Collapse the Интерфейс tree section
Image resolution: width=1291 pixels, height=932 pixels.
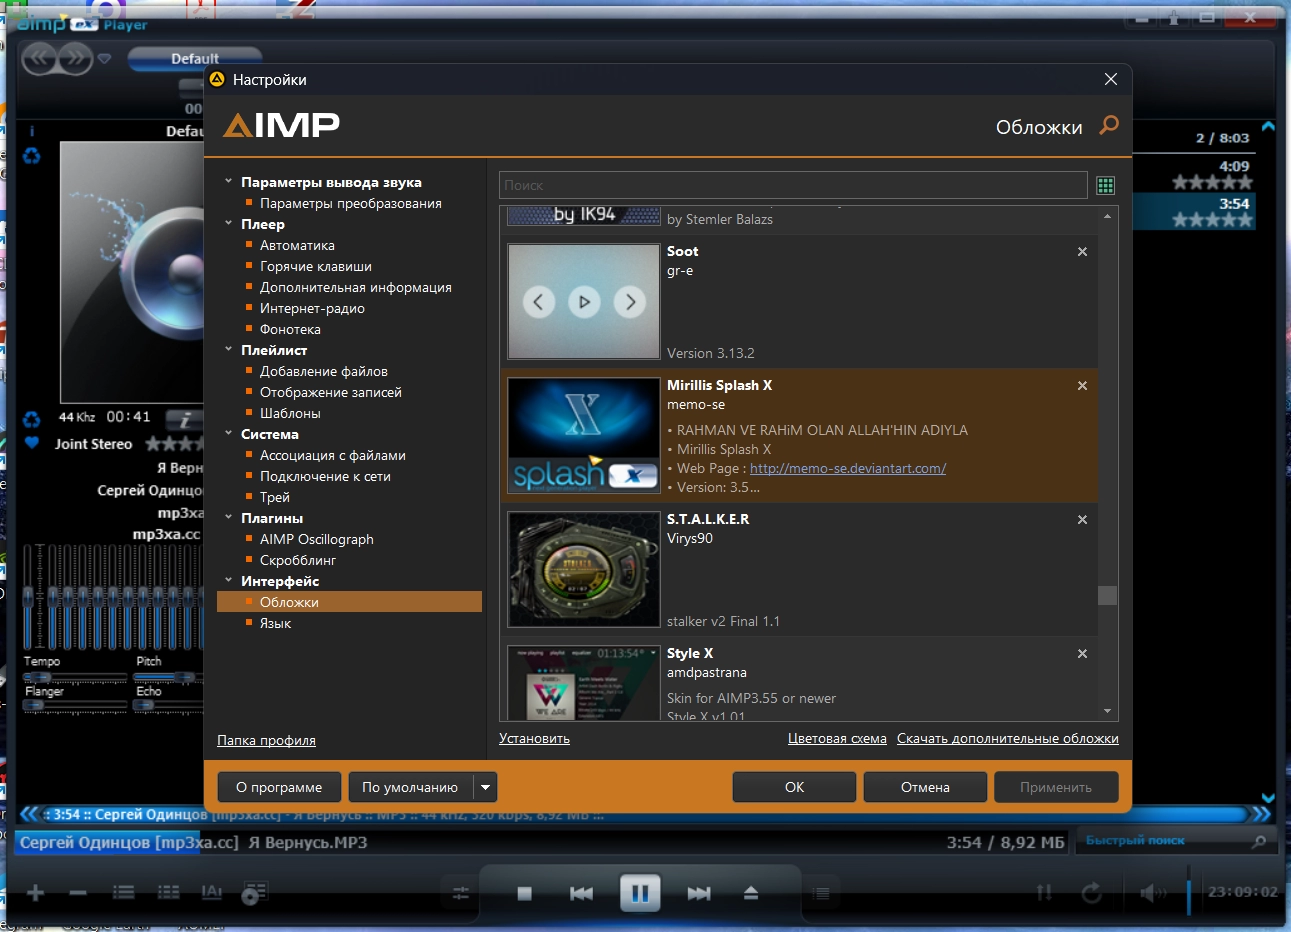[228, 581]
